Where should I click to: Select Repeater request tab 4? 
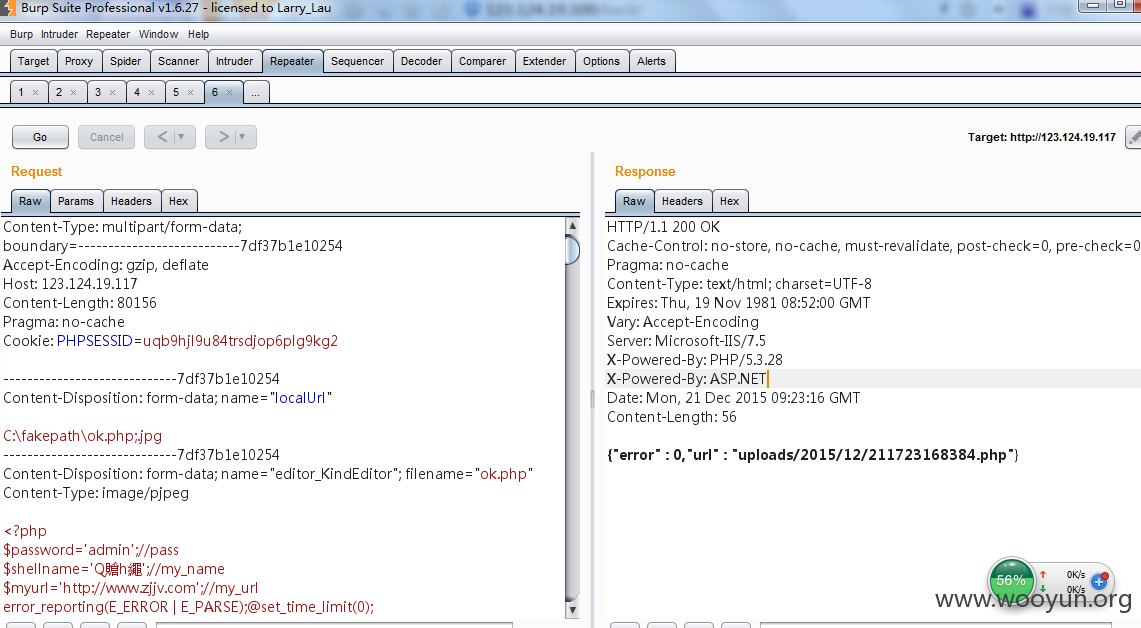(137, 92)
